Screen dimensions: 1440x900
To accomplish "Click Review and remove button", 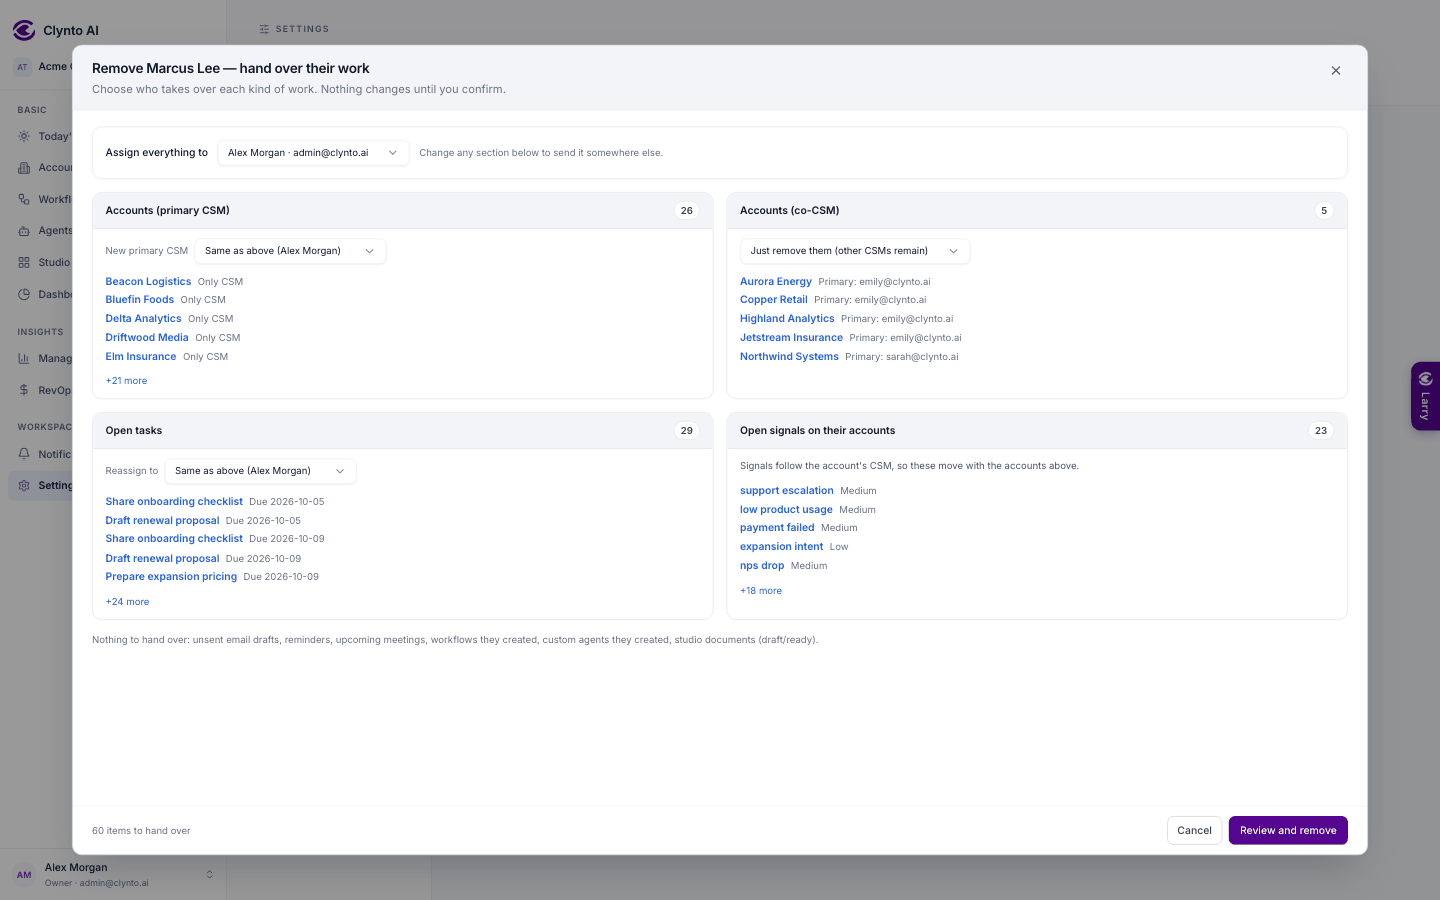I will (1288, 830).
